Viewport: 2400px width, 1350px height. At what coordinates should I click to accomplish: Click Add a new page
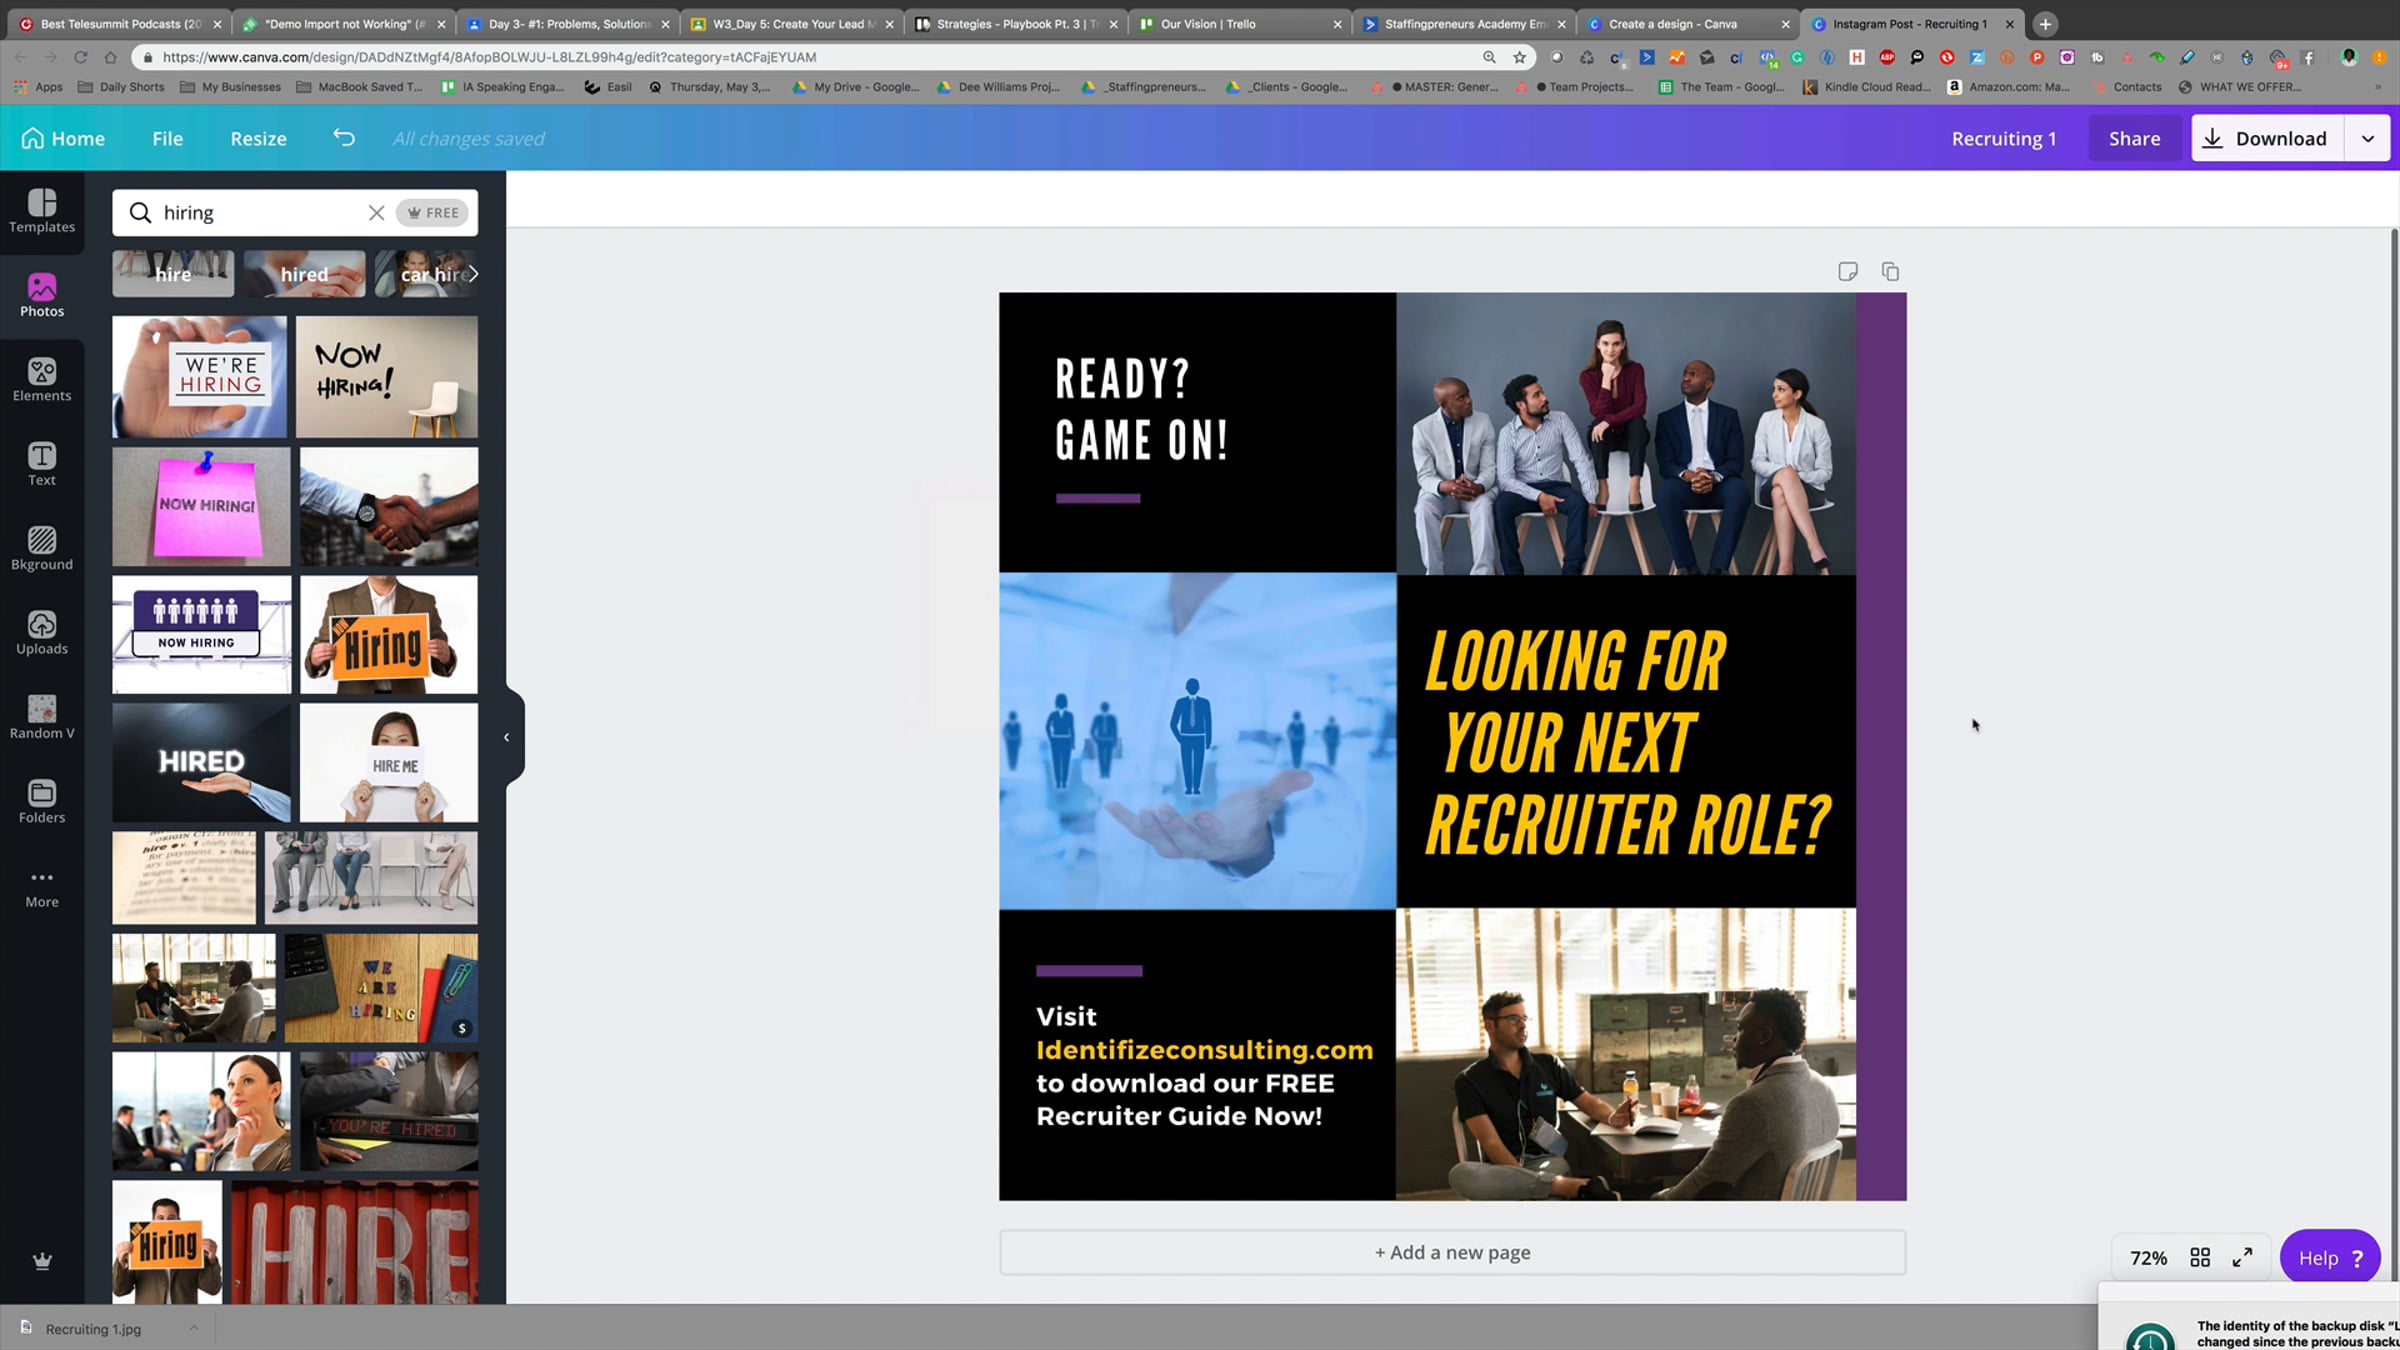[1452, 1252]
